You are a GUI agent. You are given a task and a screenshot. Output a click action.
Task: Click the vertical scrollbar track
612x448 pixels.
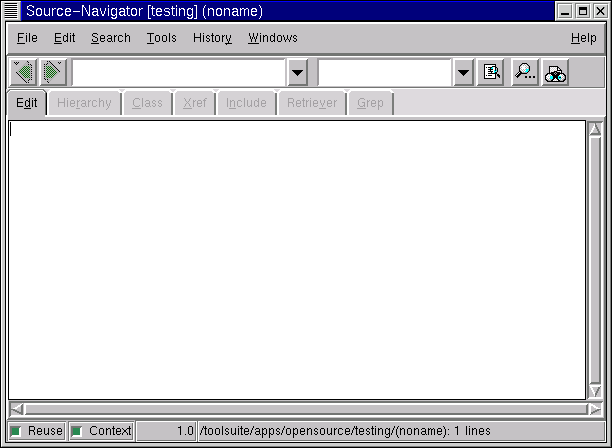595,260
